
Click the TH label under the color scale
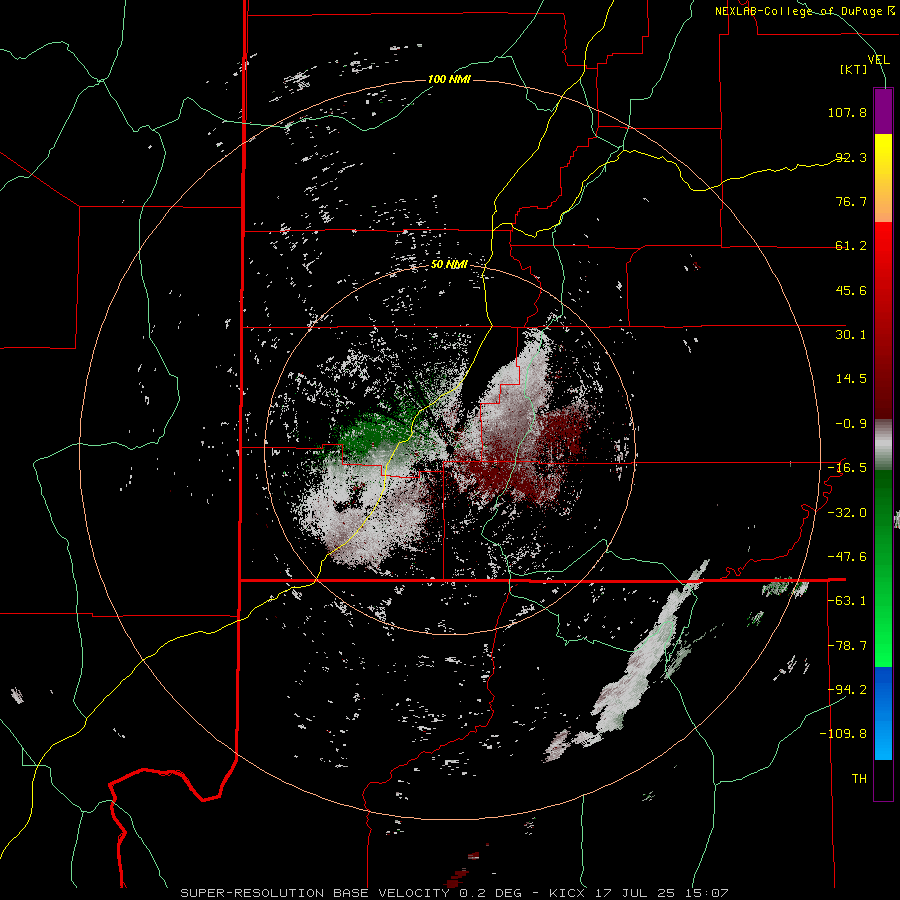tap(859, 779)
